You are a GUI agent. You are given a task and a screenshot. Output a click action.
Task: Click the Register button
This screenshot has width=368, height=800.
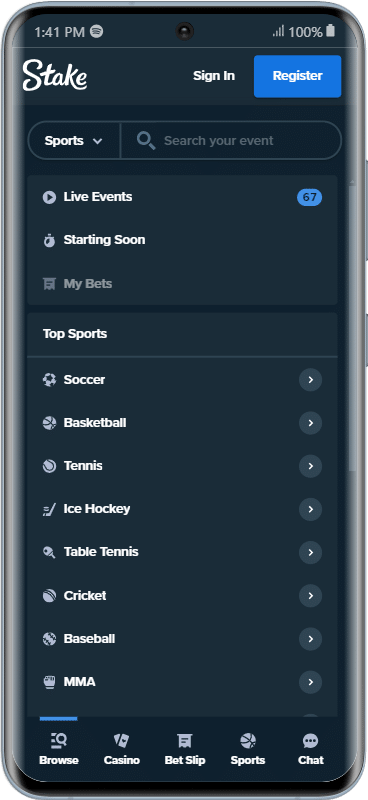(x=298, y=76)
